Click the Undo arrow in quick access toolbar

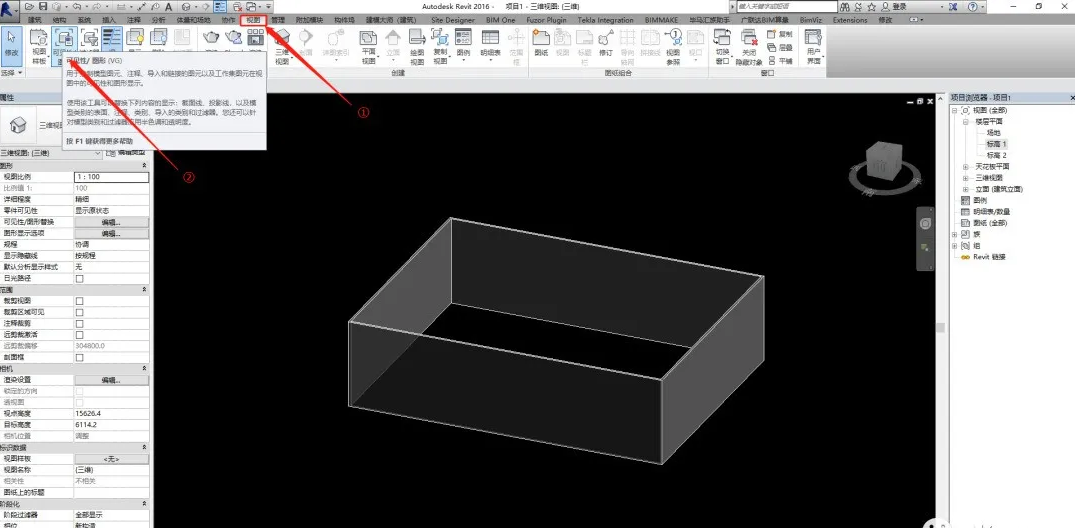point(77,6)
